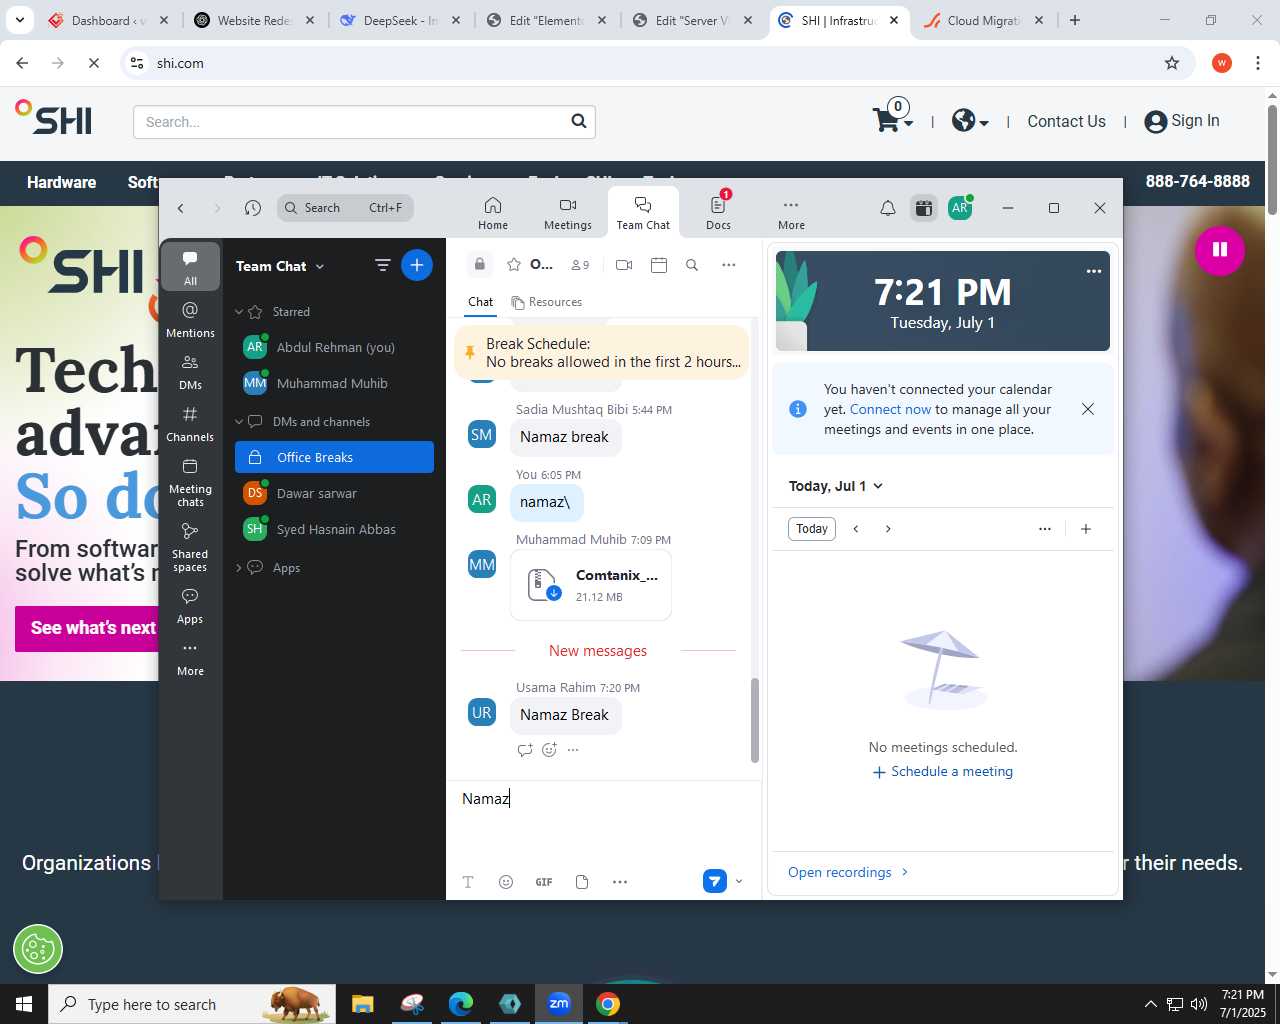Viewport: 1280px width, 1024px height.
Task: Open more options on Usama Rahim's message
Action: pyautogui.click(x=573, y=750)
